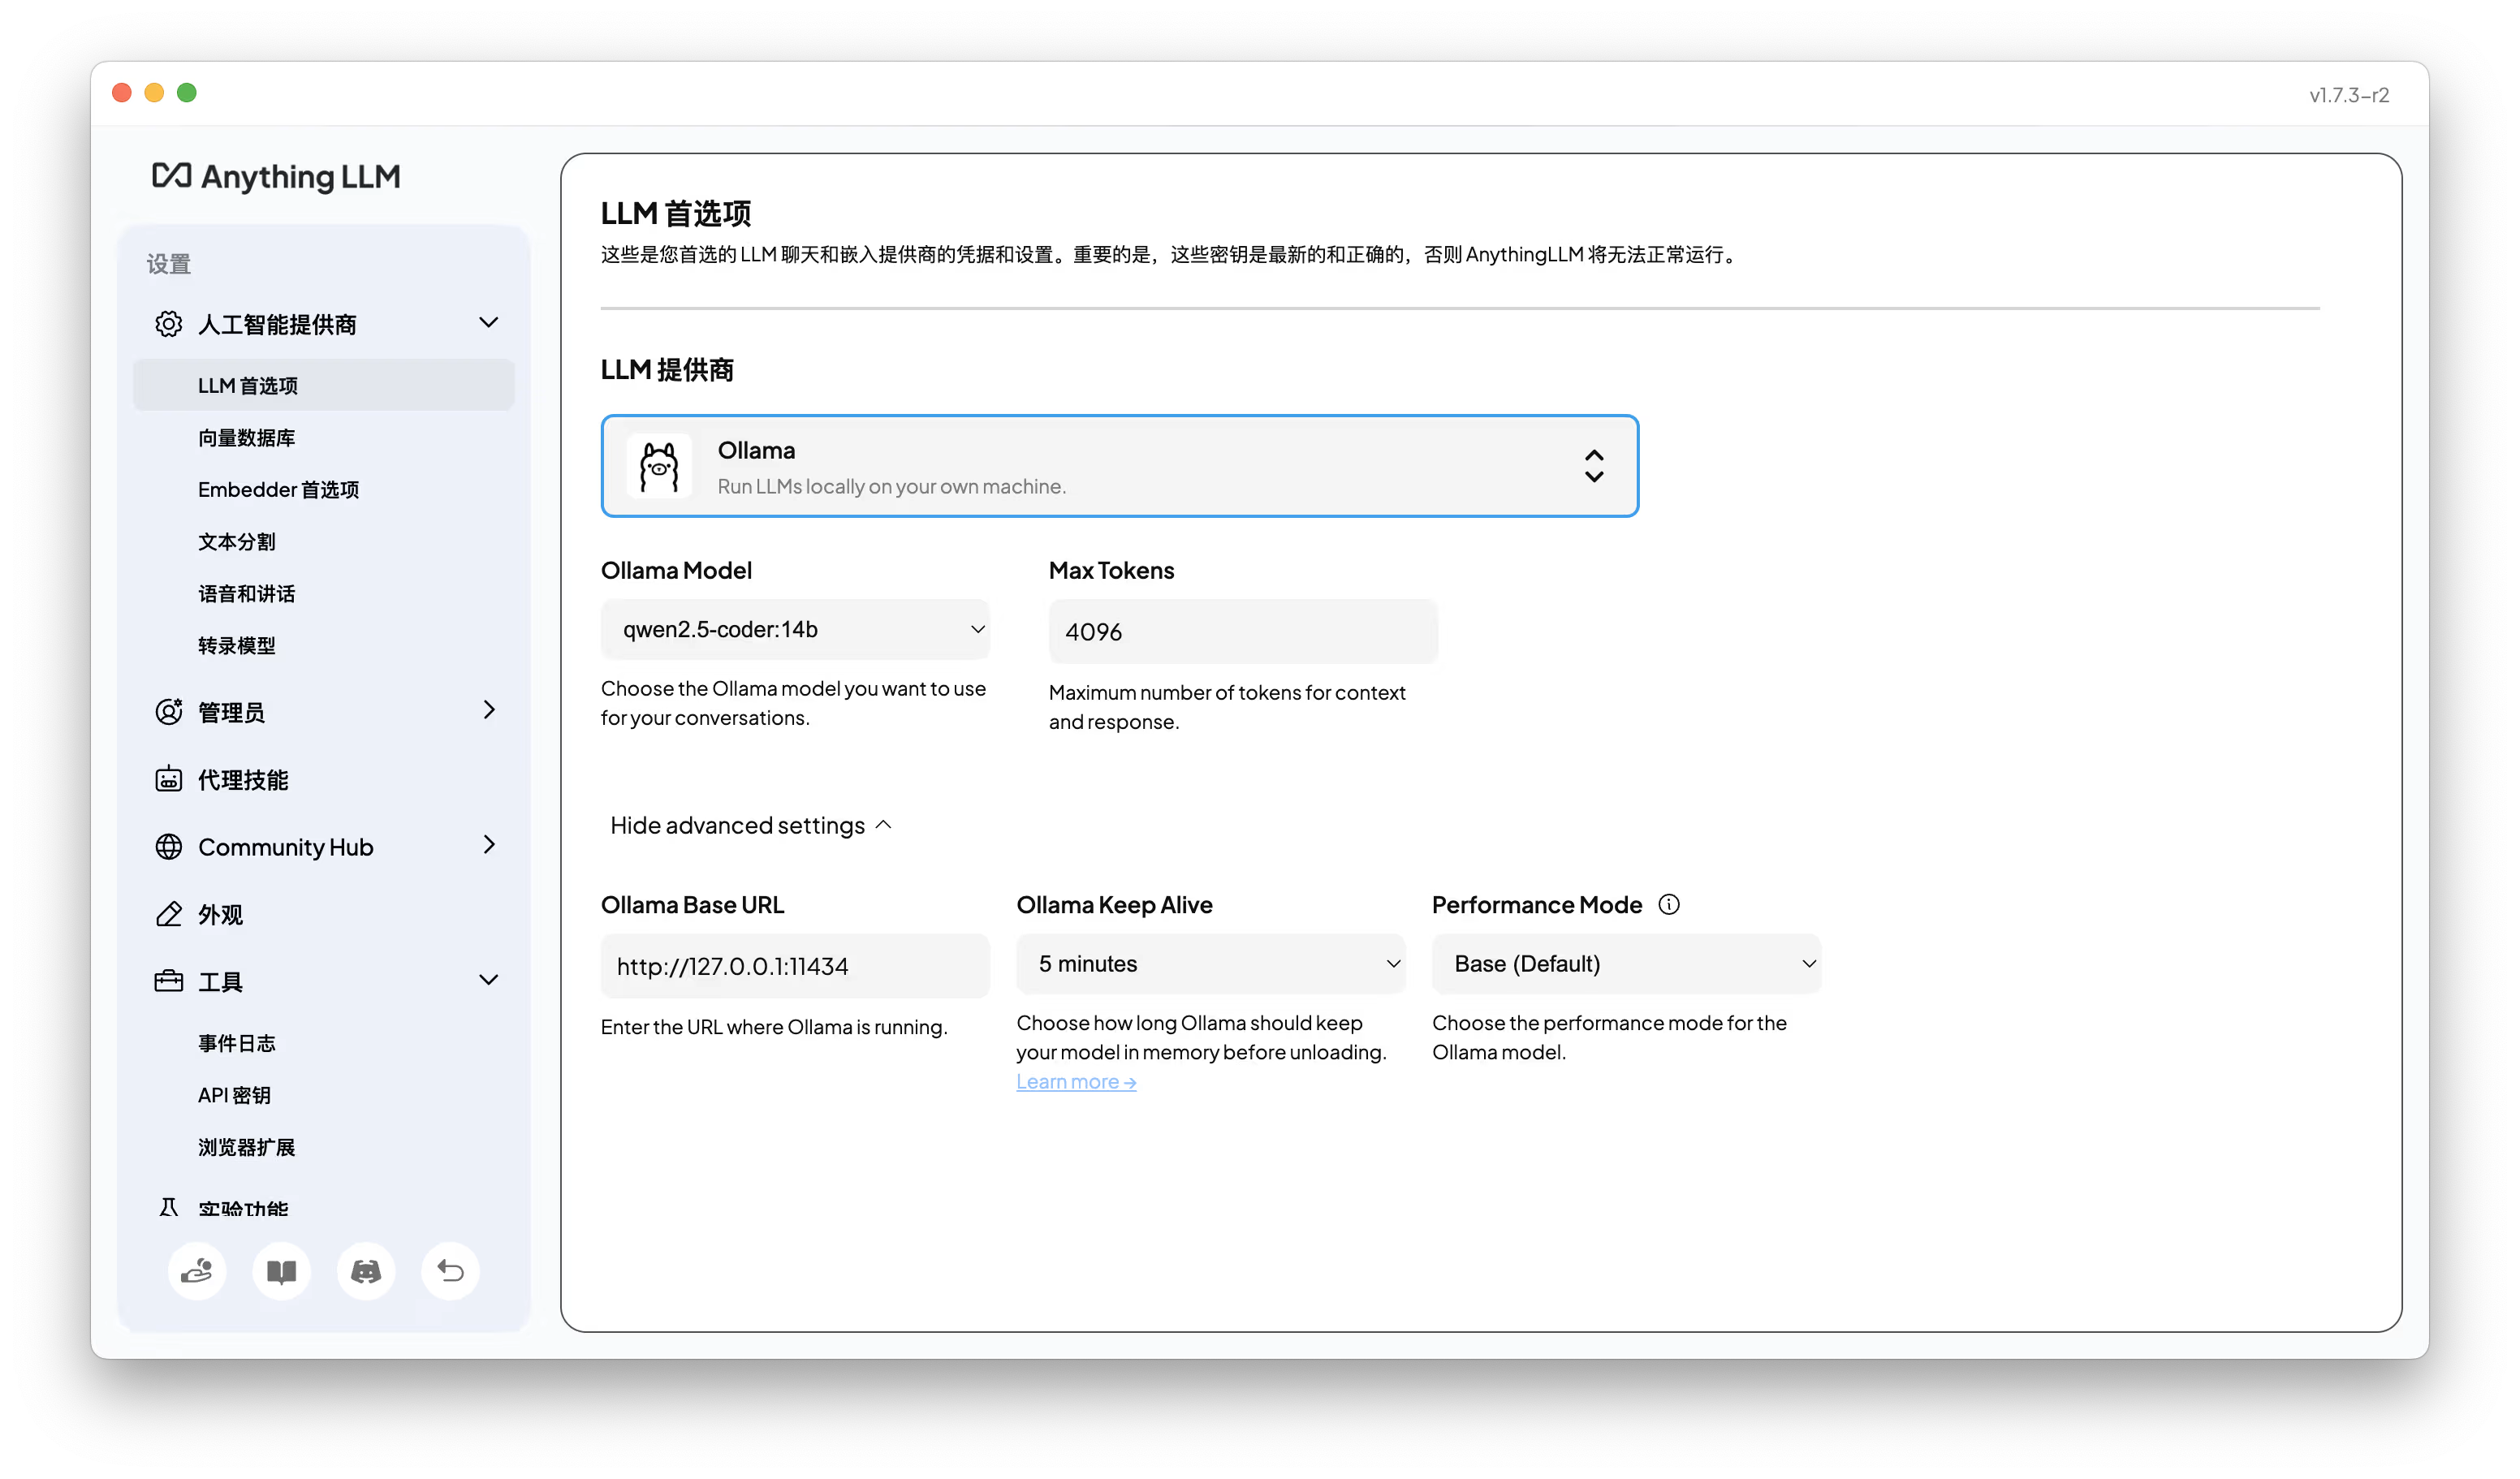The width and height of the screenshot is (2520, 1479).
Task: Open 外观 settings
Action: click(x=220, y=914)
